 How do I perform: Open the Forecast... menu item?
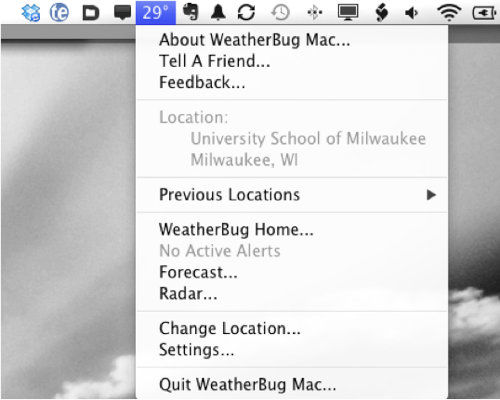point(292,272)
